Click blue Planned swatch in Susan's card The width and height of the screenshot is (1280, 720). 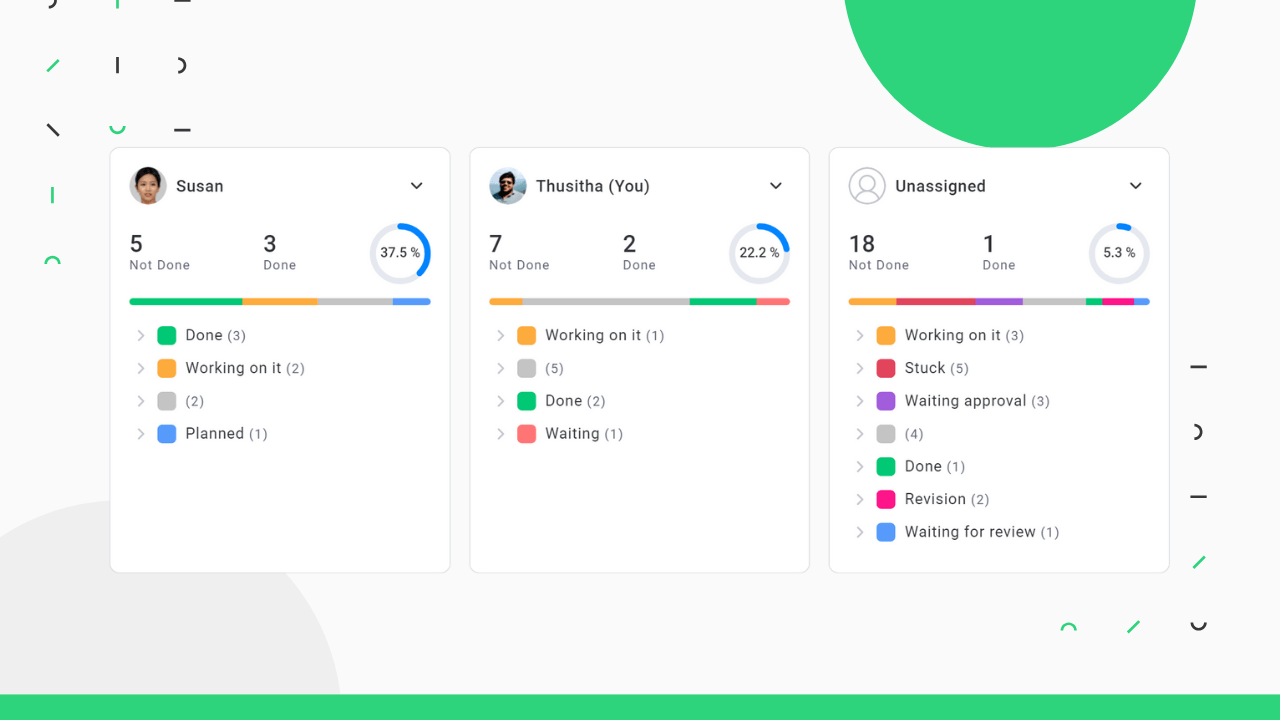167,434
